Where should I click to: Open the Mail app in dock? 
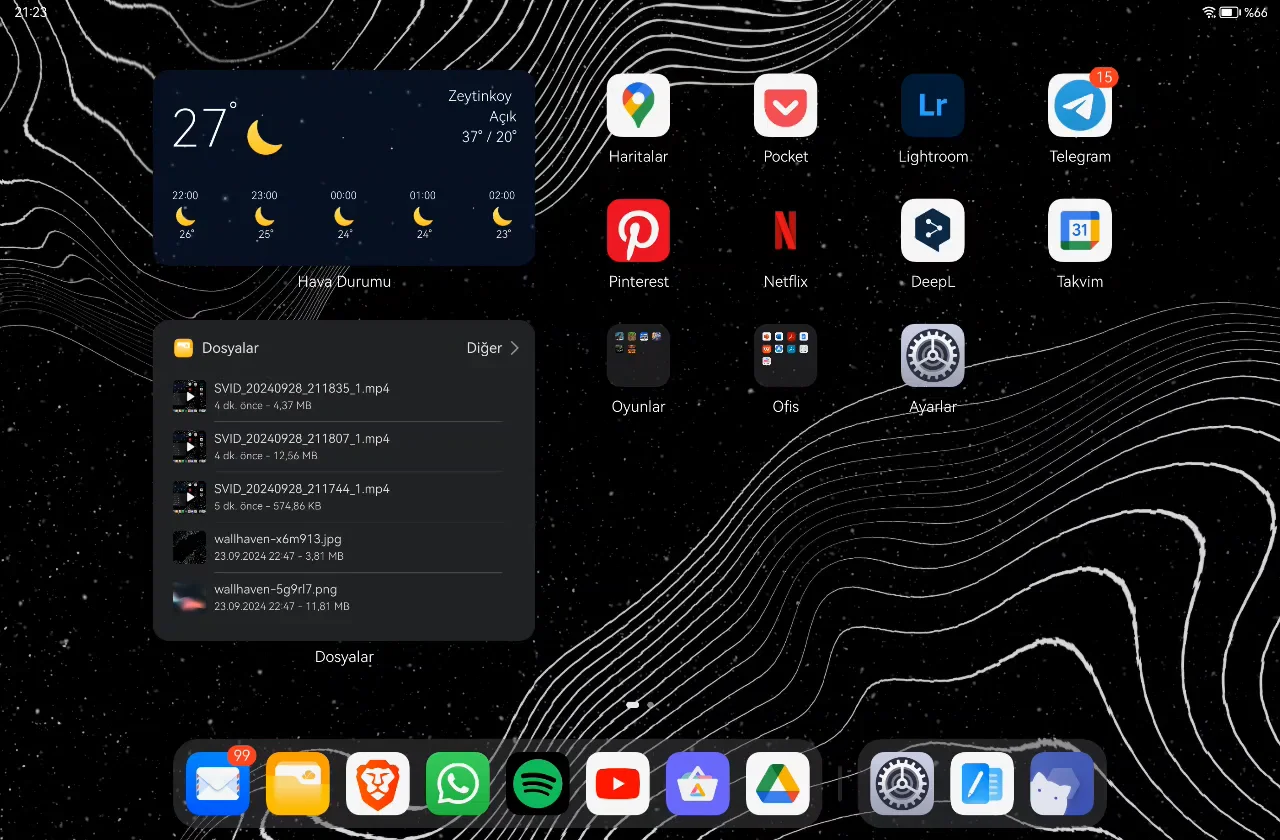(x=218, y=784)
